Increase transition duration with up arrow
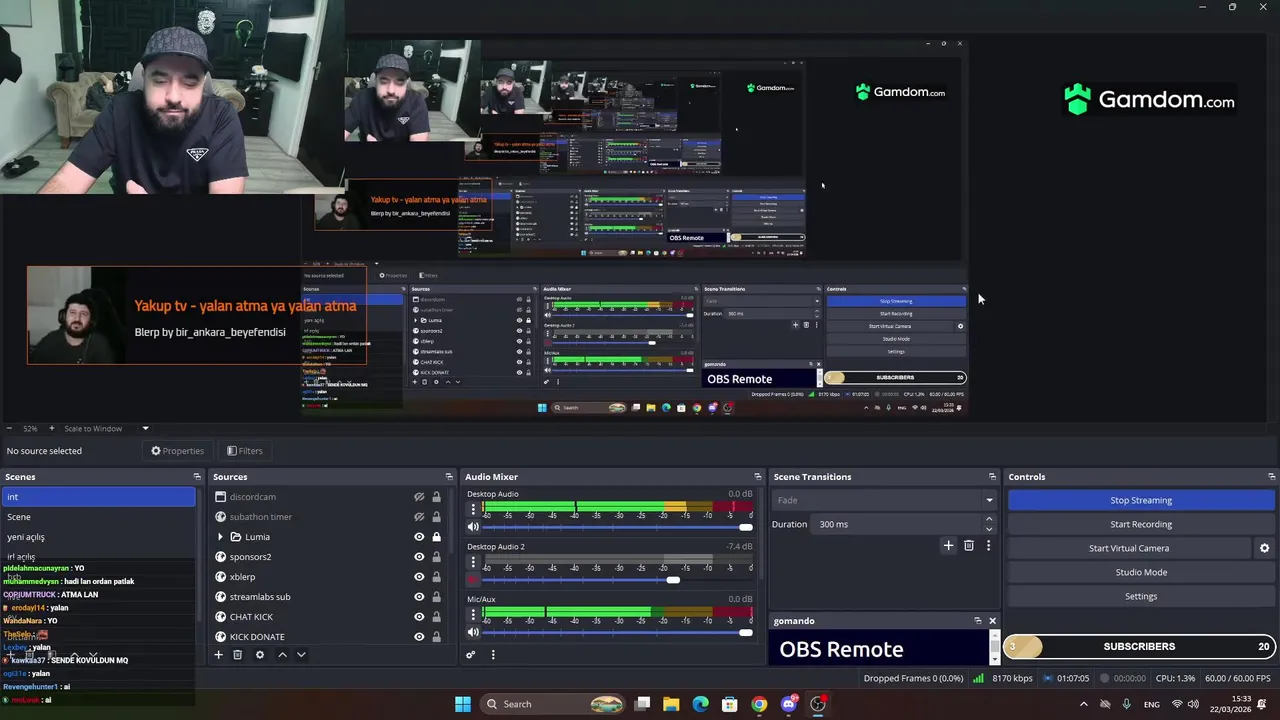The image size is (1280, 720). point(989,519)
